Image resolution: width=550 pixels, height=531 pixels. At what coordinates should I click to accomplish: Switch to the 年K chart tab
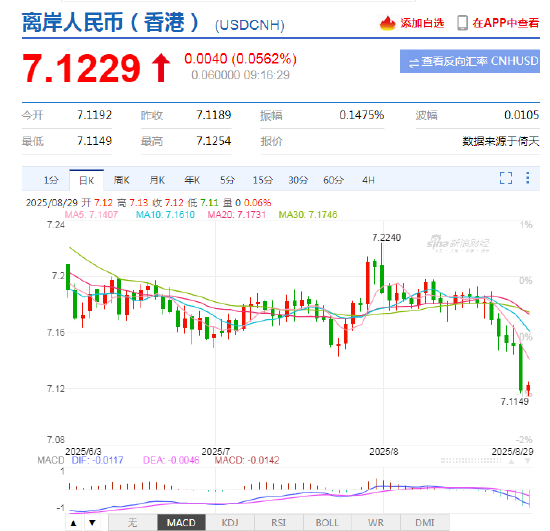coord(192,180)
